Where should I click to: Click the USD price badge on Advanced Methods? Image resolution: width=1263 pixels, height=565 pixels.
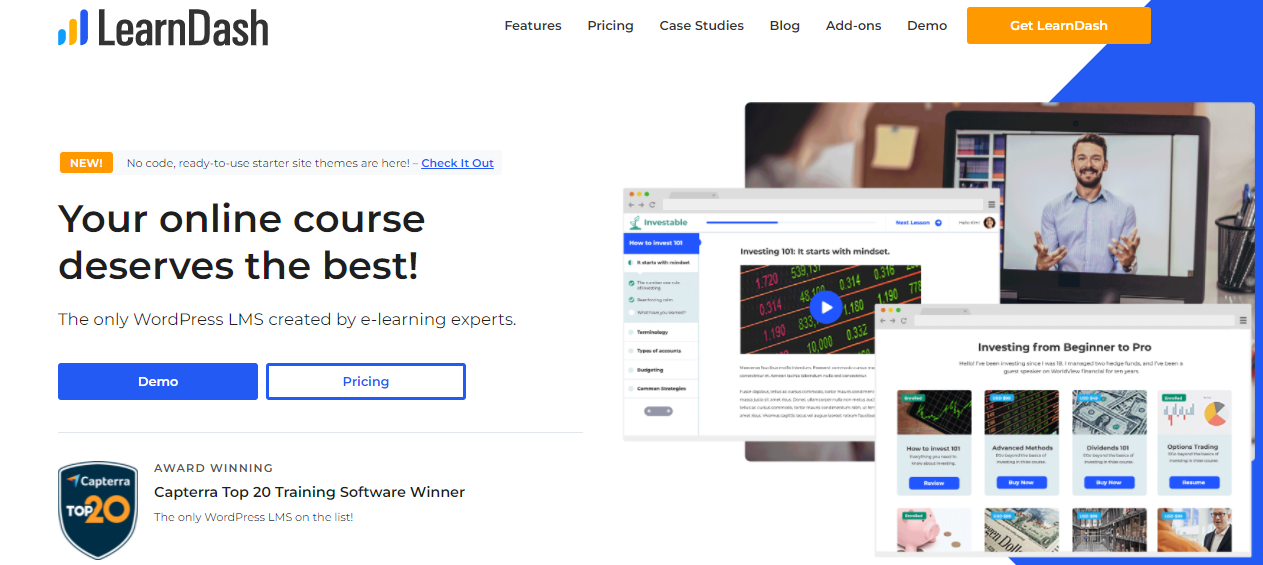click(x=1001, y=398)
